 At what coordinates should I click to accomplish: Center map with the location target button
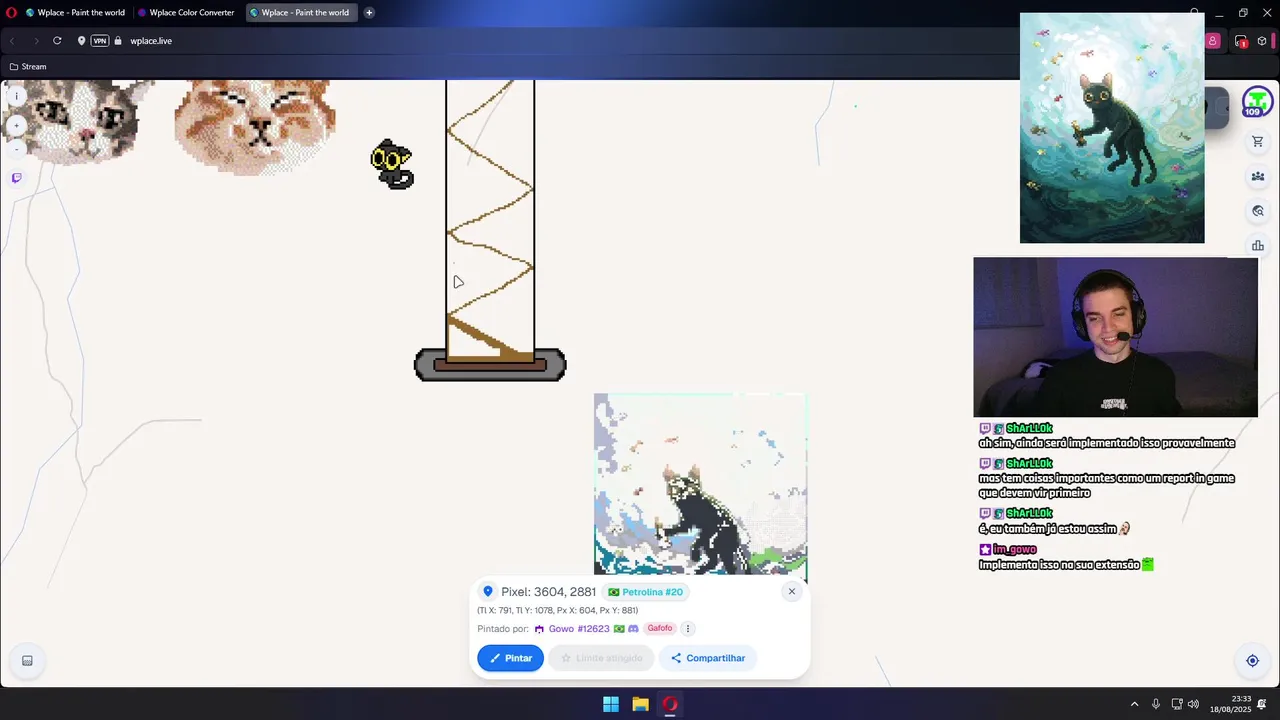(x=1252, y=660)
